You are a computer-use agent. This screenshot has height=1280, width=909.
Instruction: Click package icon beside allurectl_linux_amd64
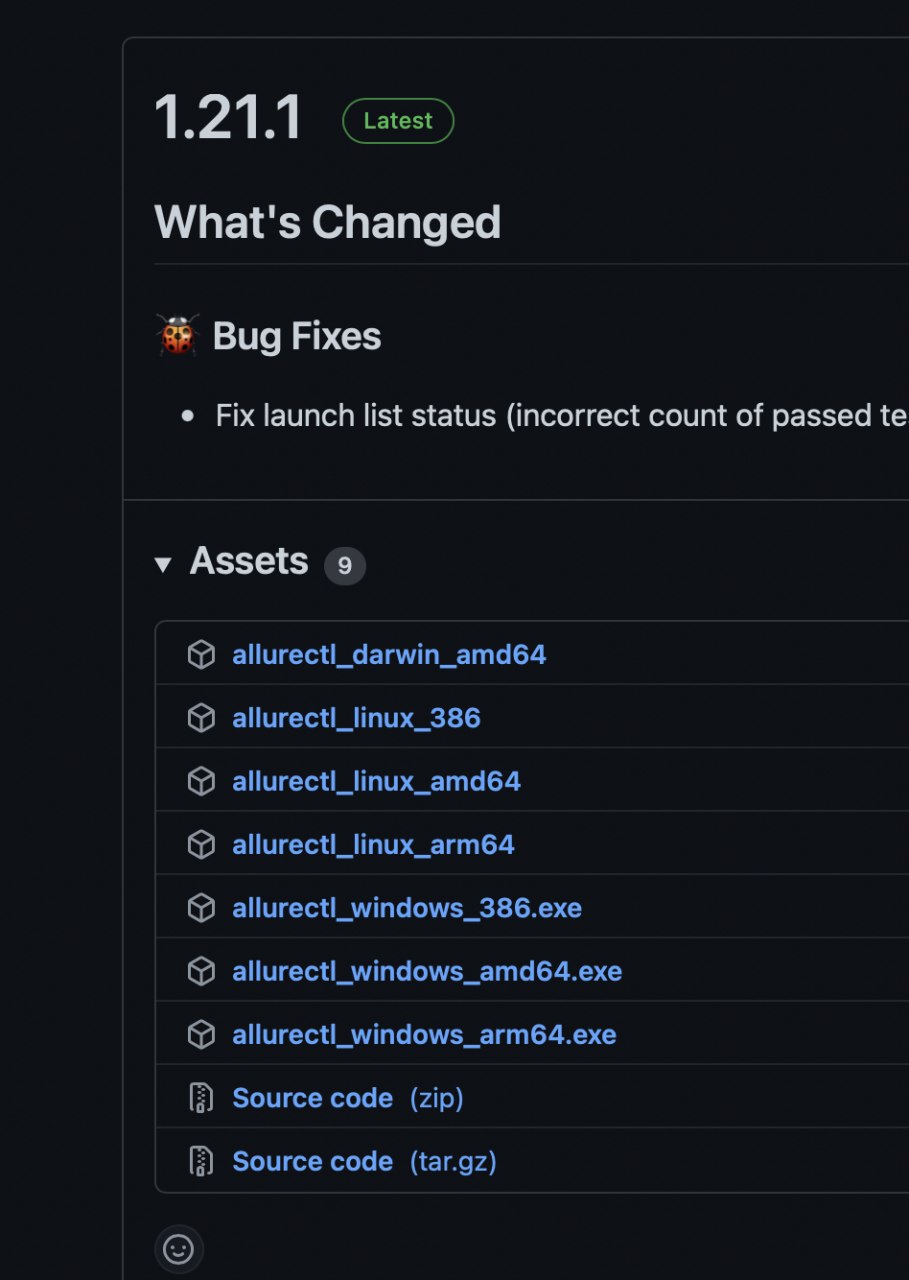[x=201, y=781]
